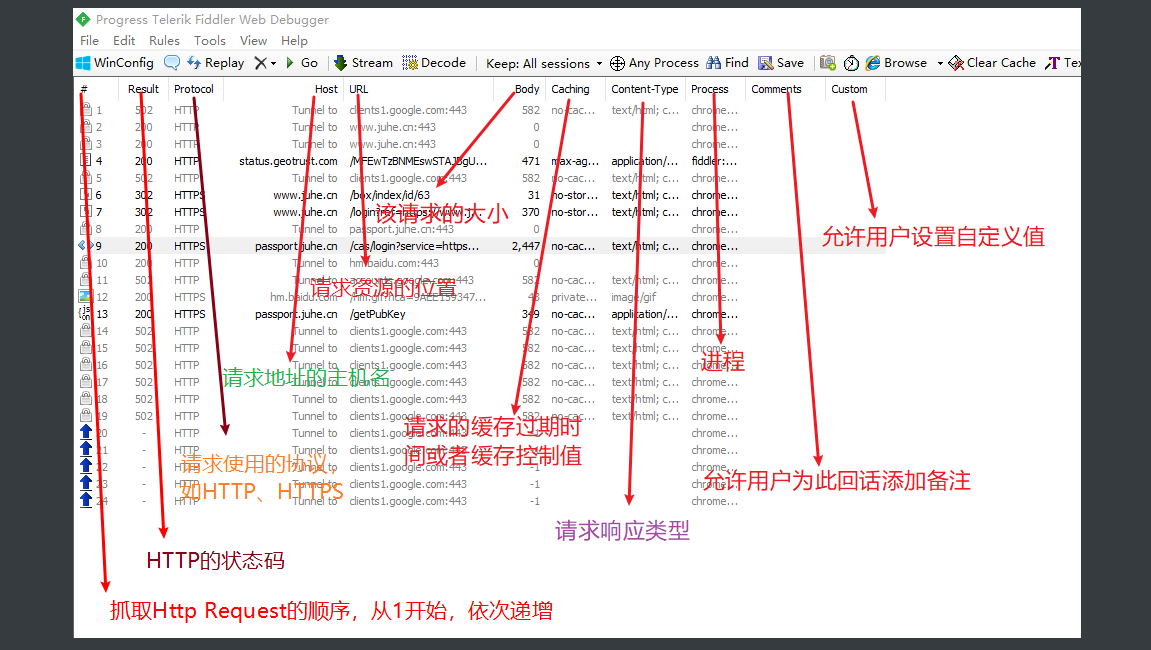1151x650 pixels.
Task: Sort by the Protocol column header
Action: click(x=195, y=89)
